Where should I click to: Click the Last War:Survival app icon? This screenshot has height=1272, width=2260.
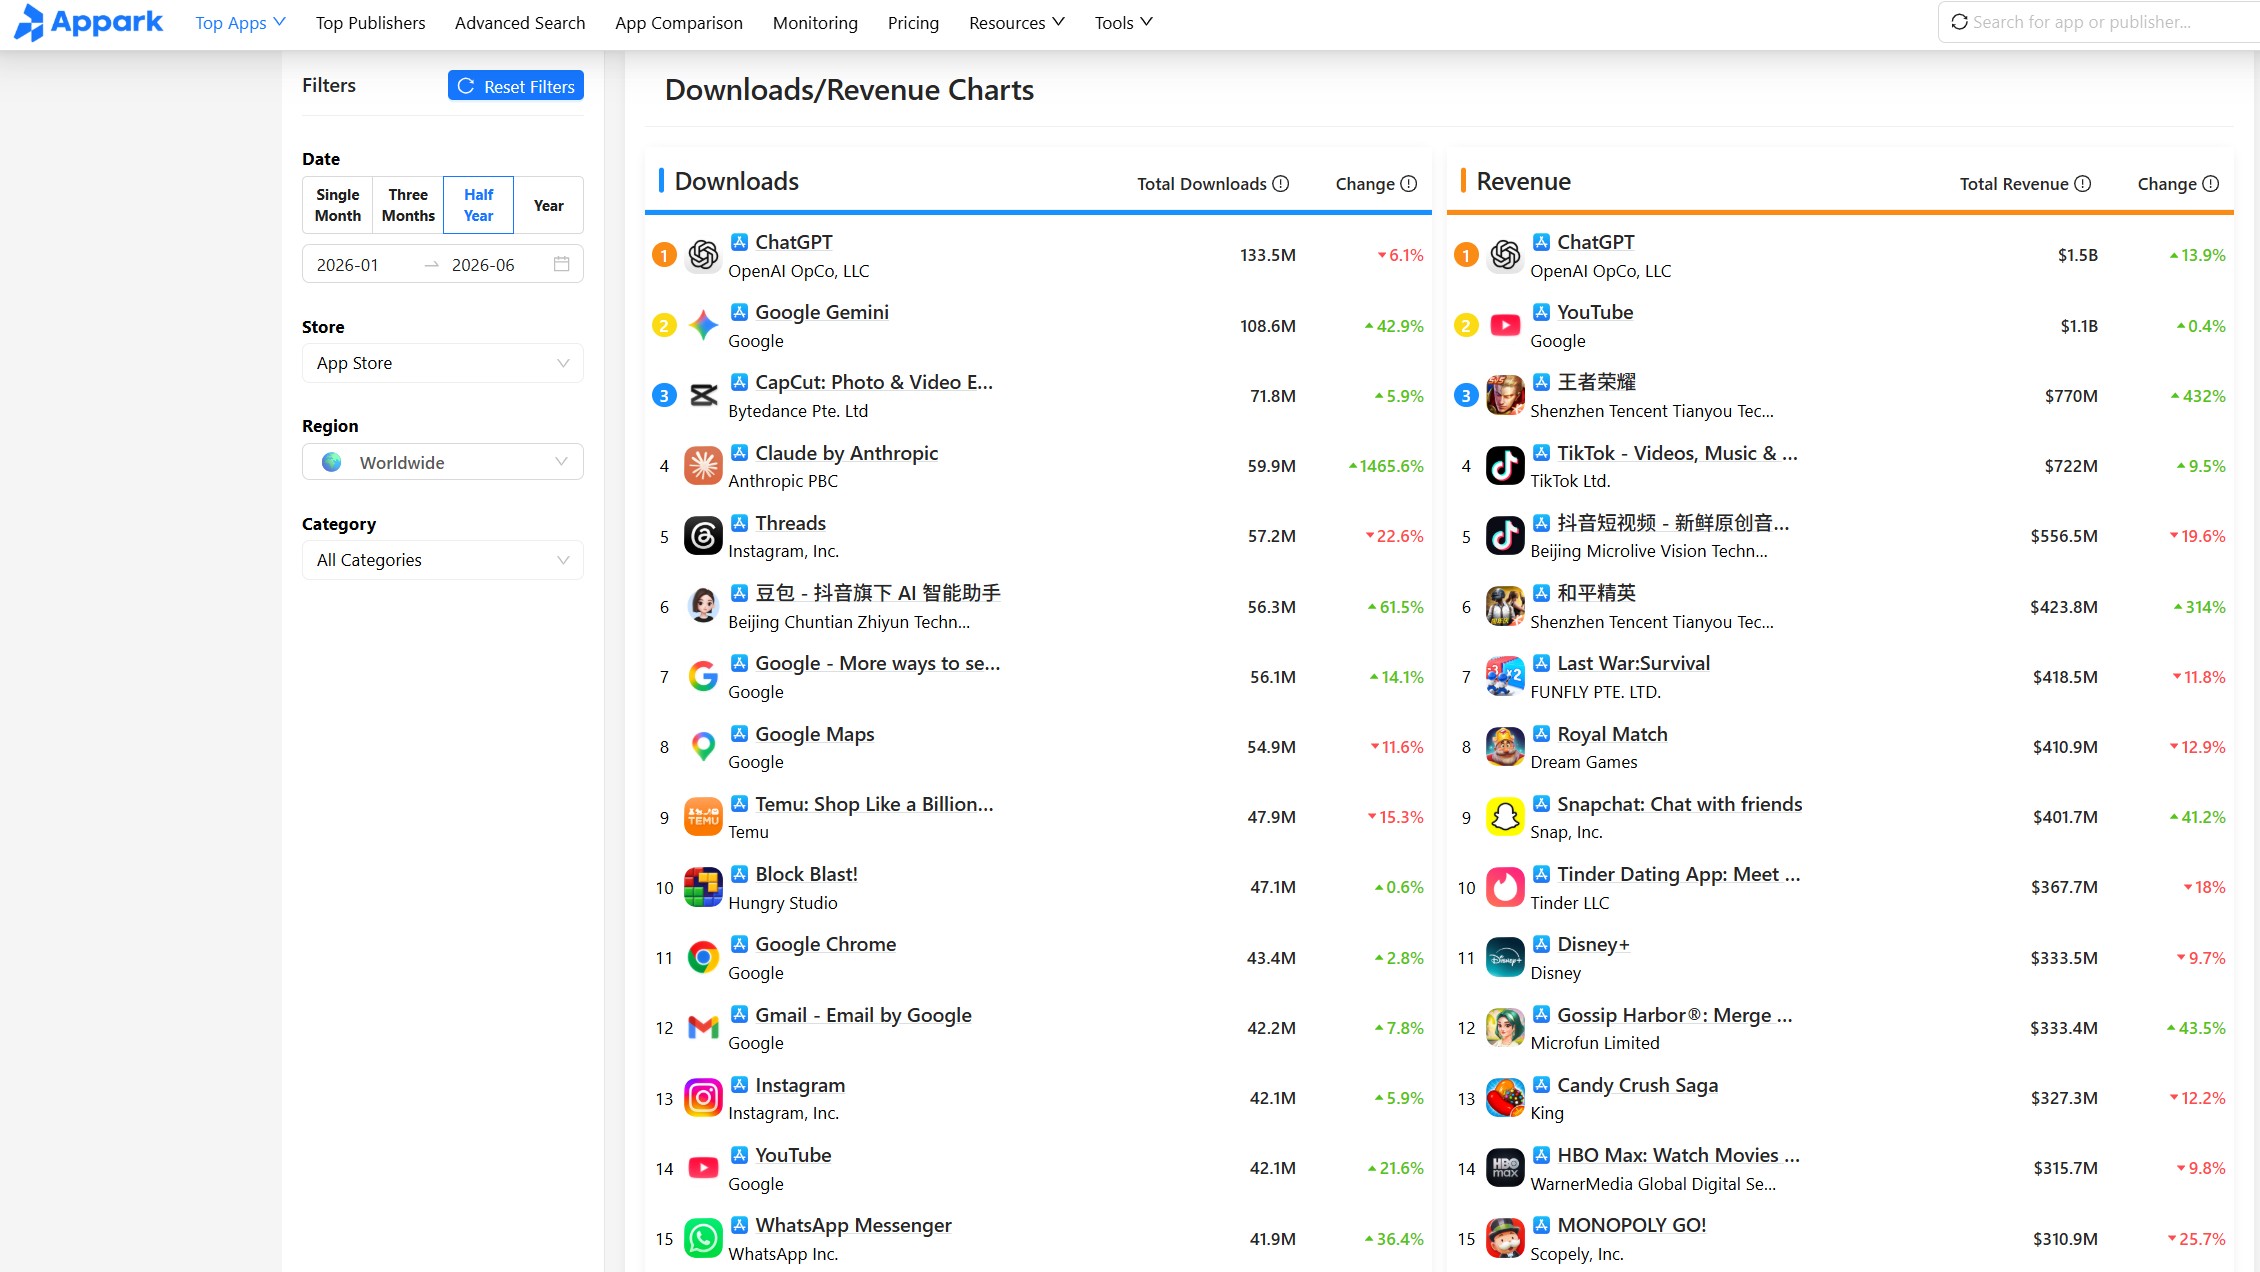coord(1505,676)
